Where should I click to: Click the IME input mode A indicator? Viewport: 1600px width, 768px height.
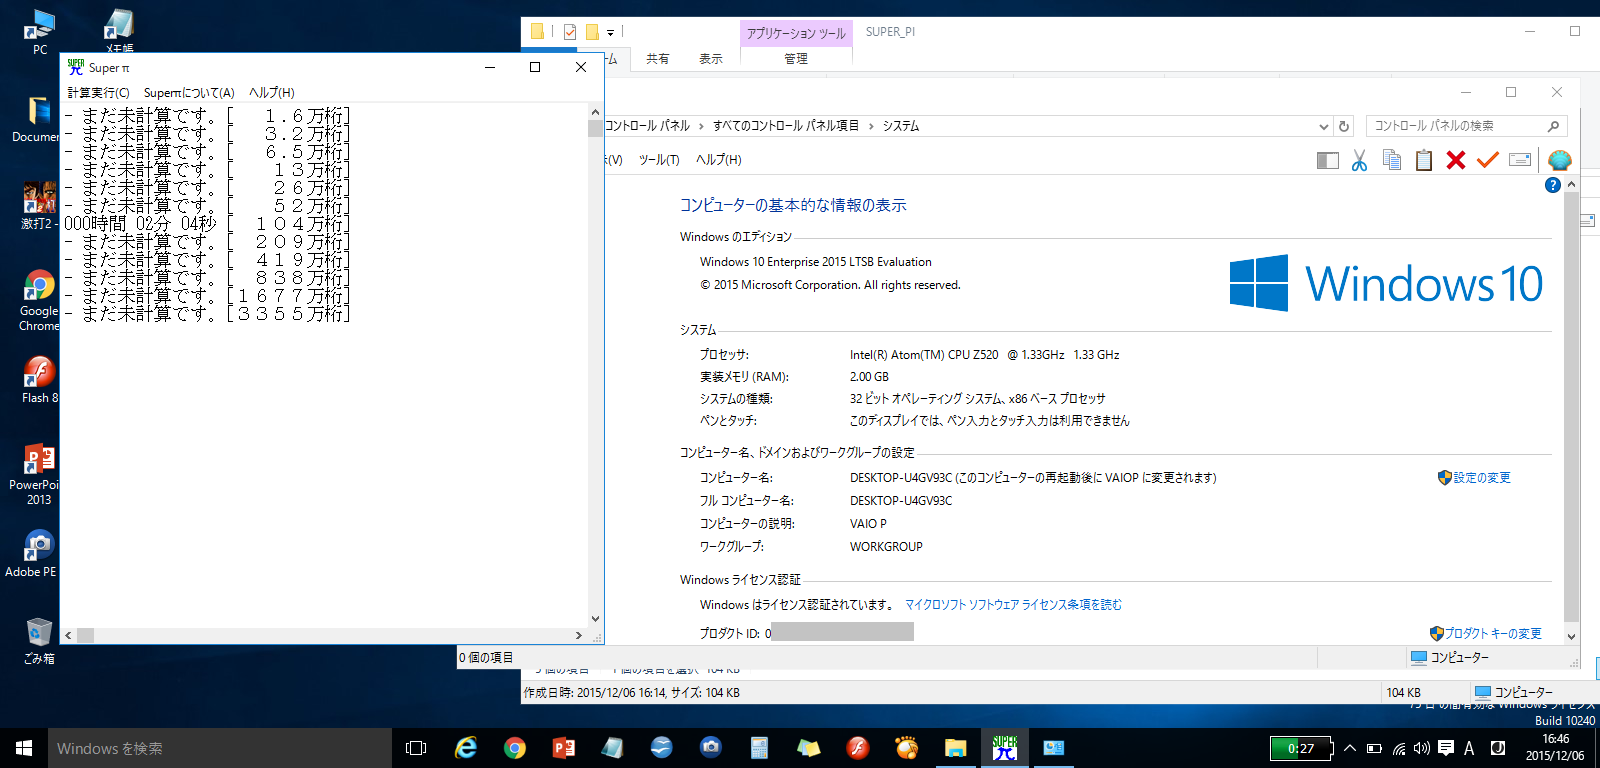pyautogui.click(x=1469, y=748)
